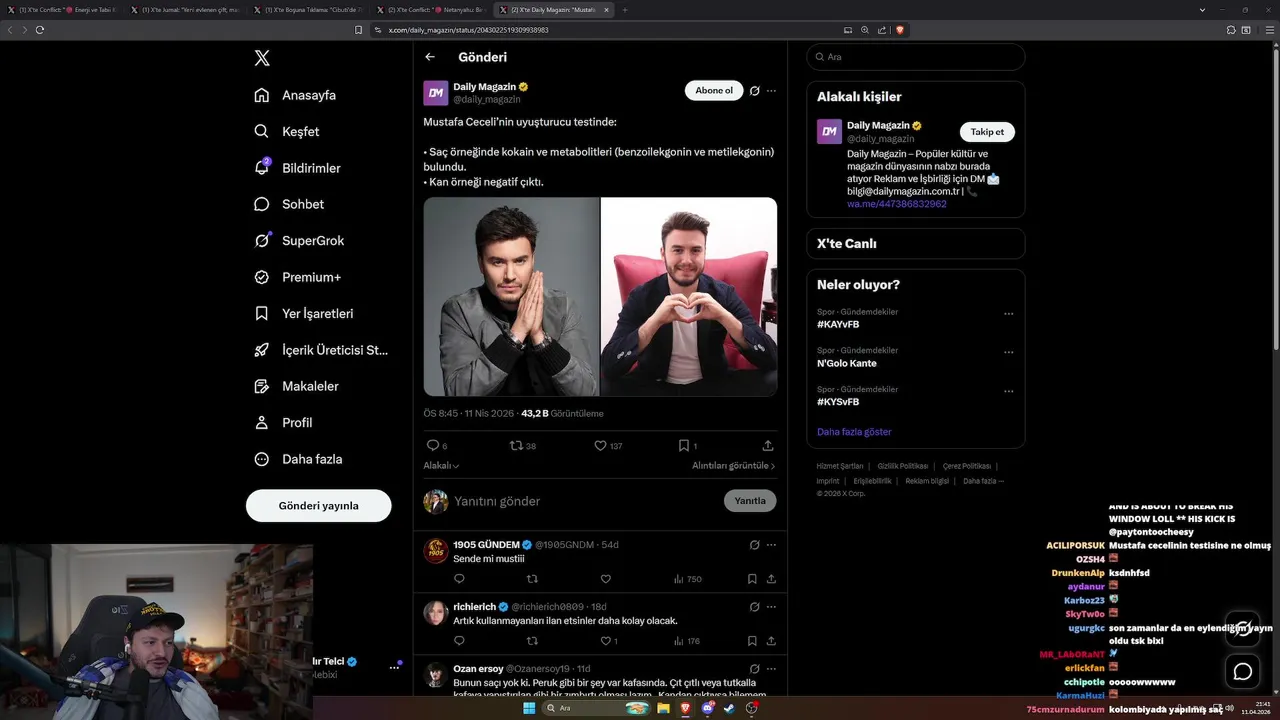The image size is (1280, 720).
Task: Expand the Daha fazla footer menu
Action: pyautogui.click(x=983, y=481)
